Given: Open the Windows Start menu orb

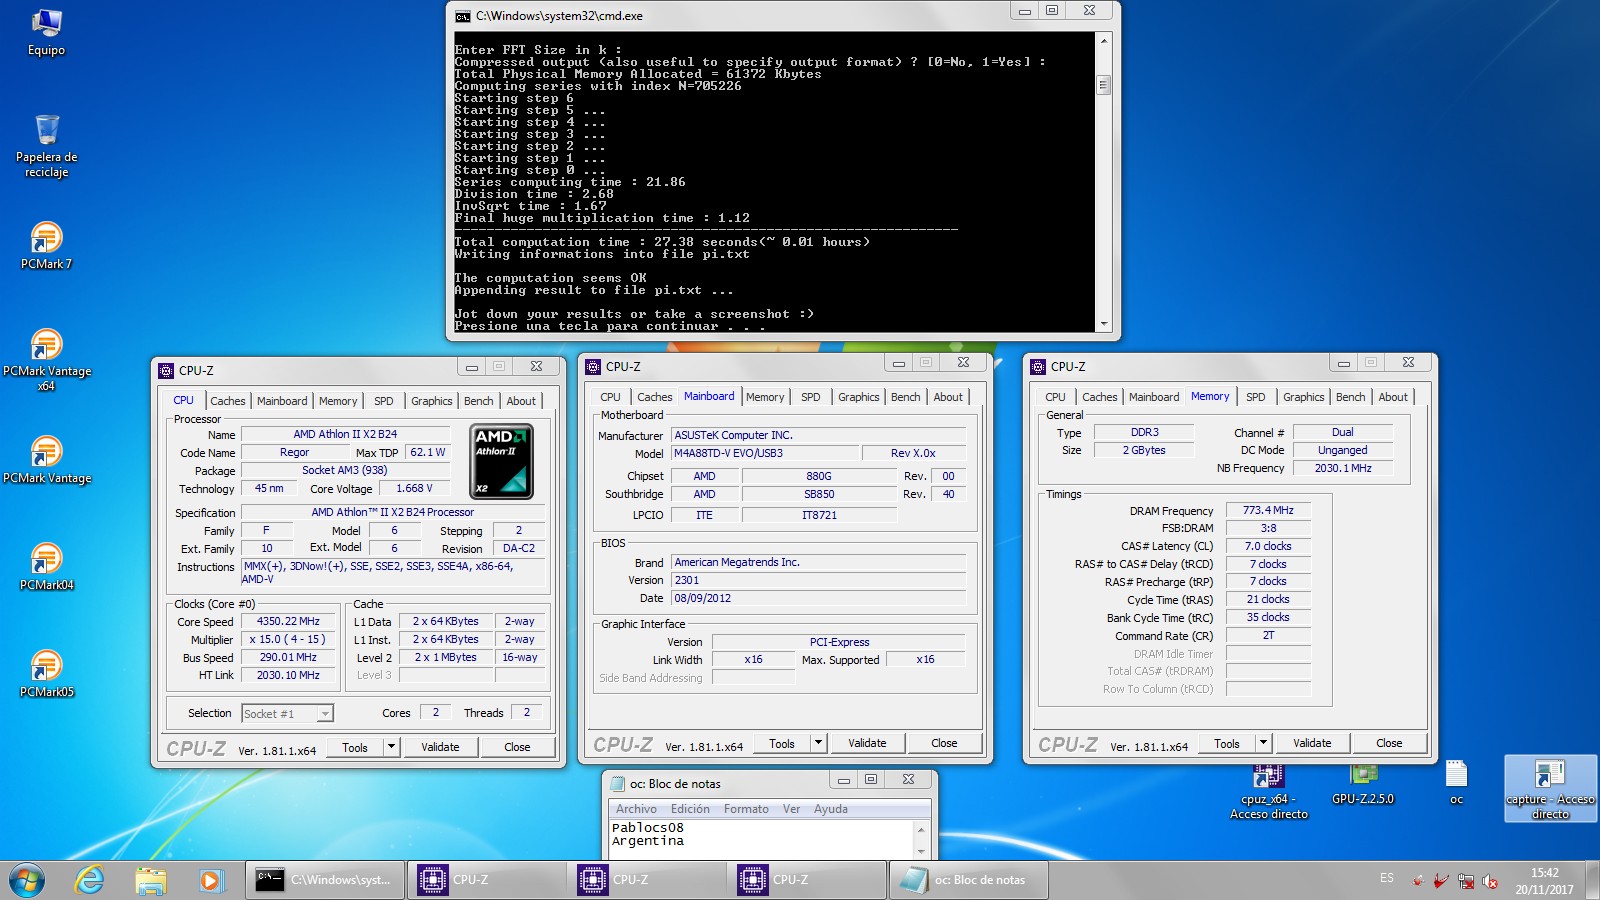Looking at the screenshot, I should coord(27,880).
